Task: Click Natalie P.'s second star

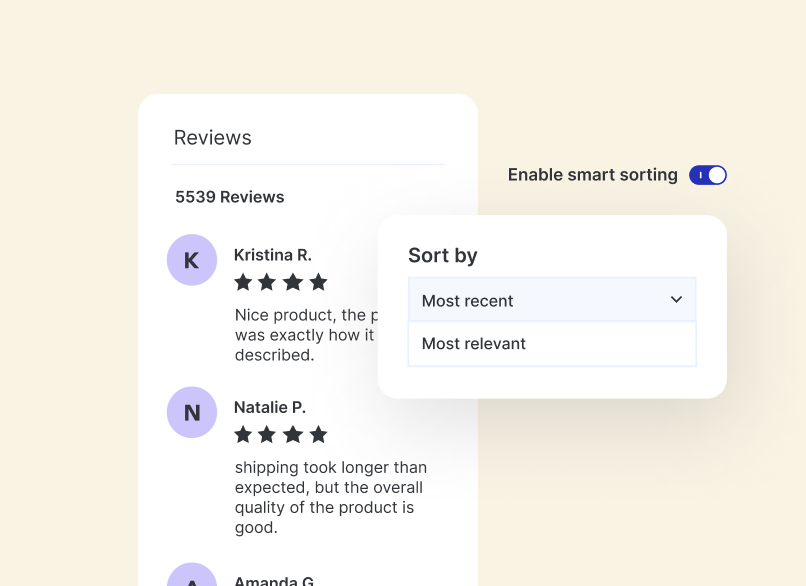Action: pyautogui.click(x=267, y=434)
